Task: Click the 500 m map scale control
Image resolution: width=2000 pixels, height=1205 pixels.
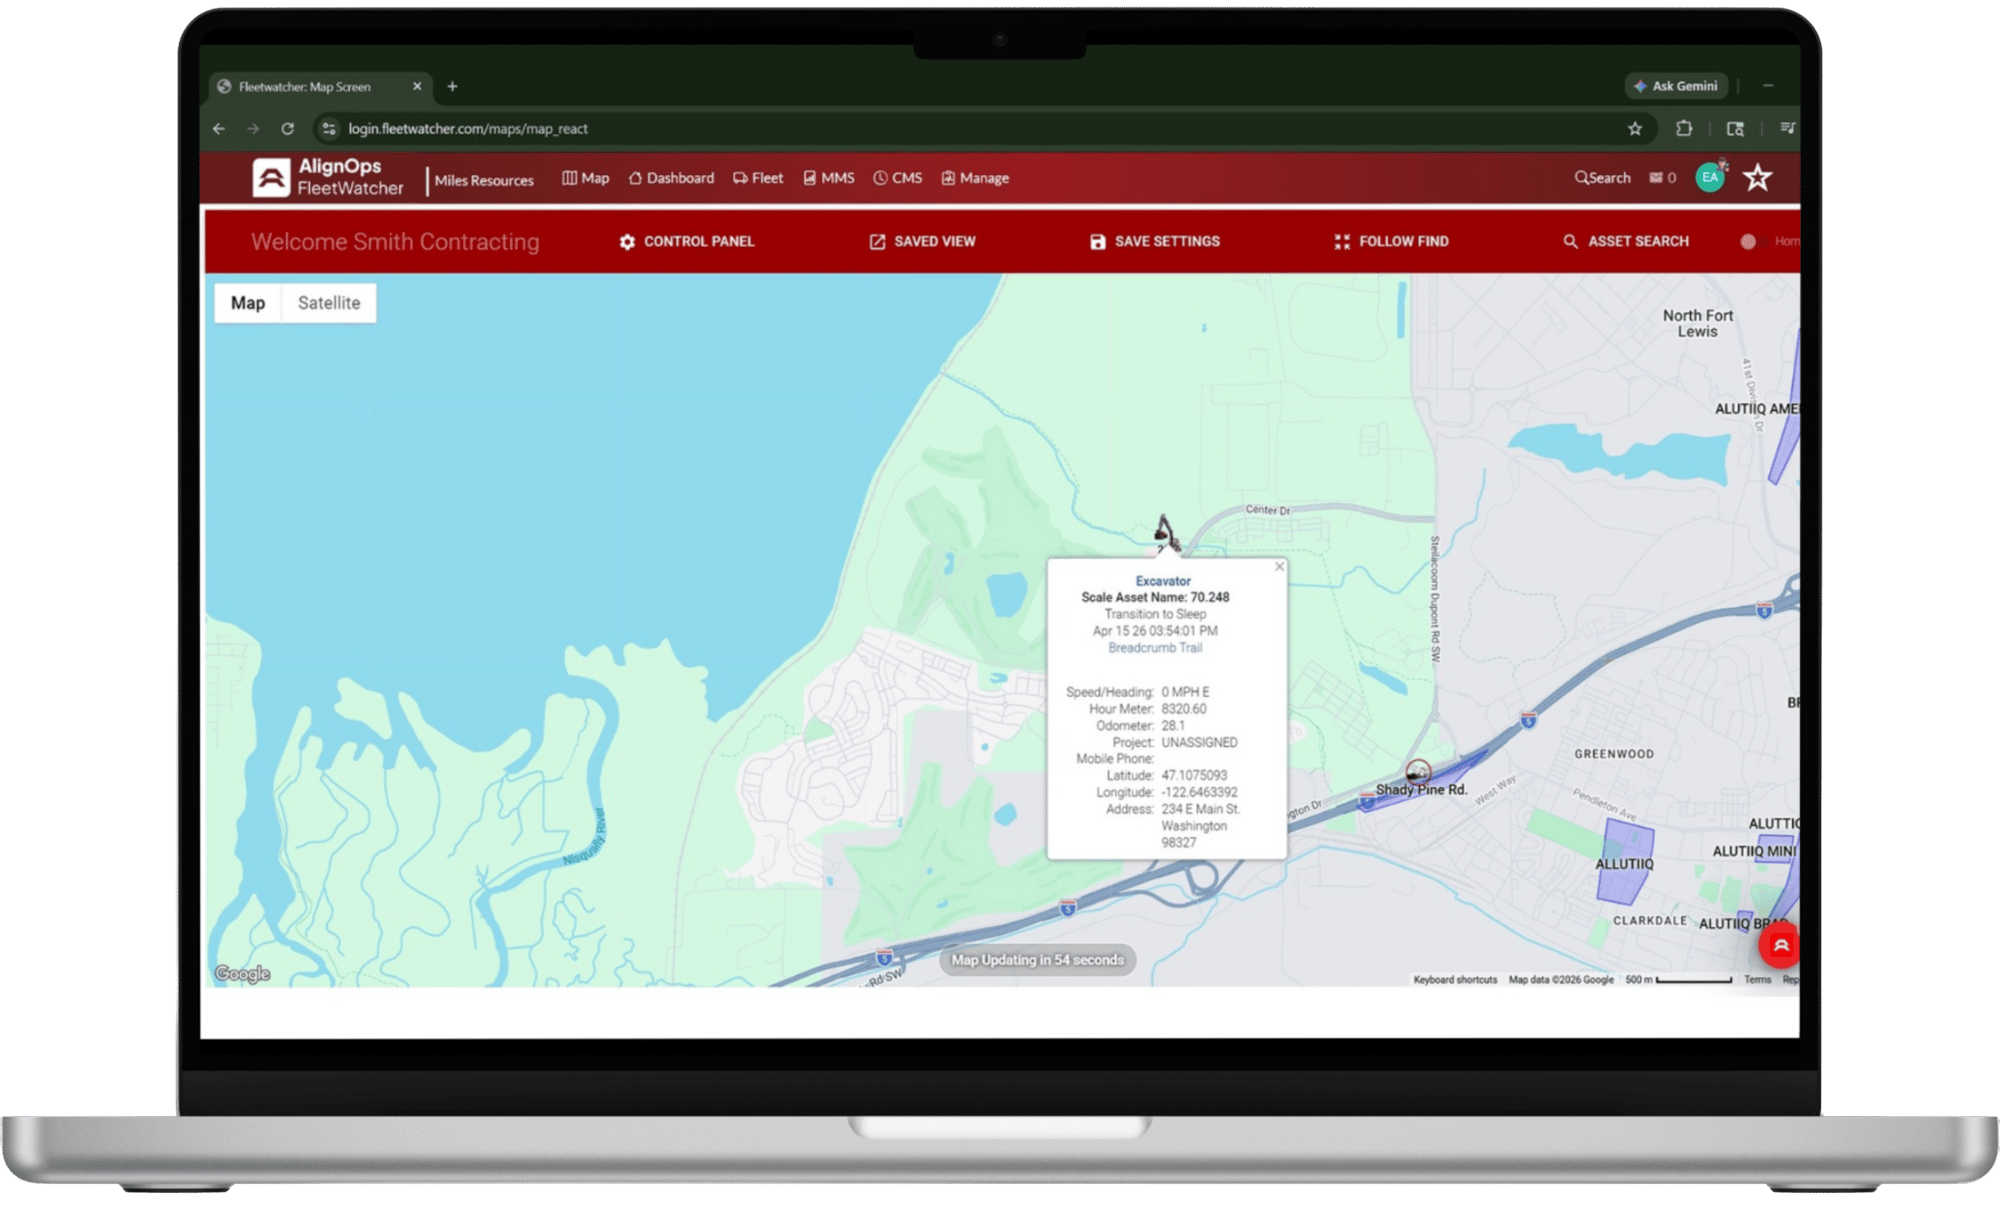Action: coord(1679,980)
